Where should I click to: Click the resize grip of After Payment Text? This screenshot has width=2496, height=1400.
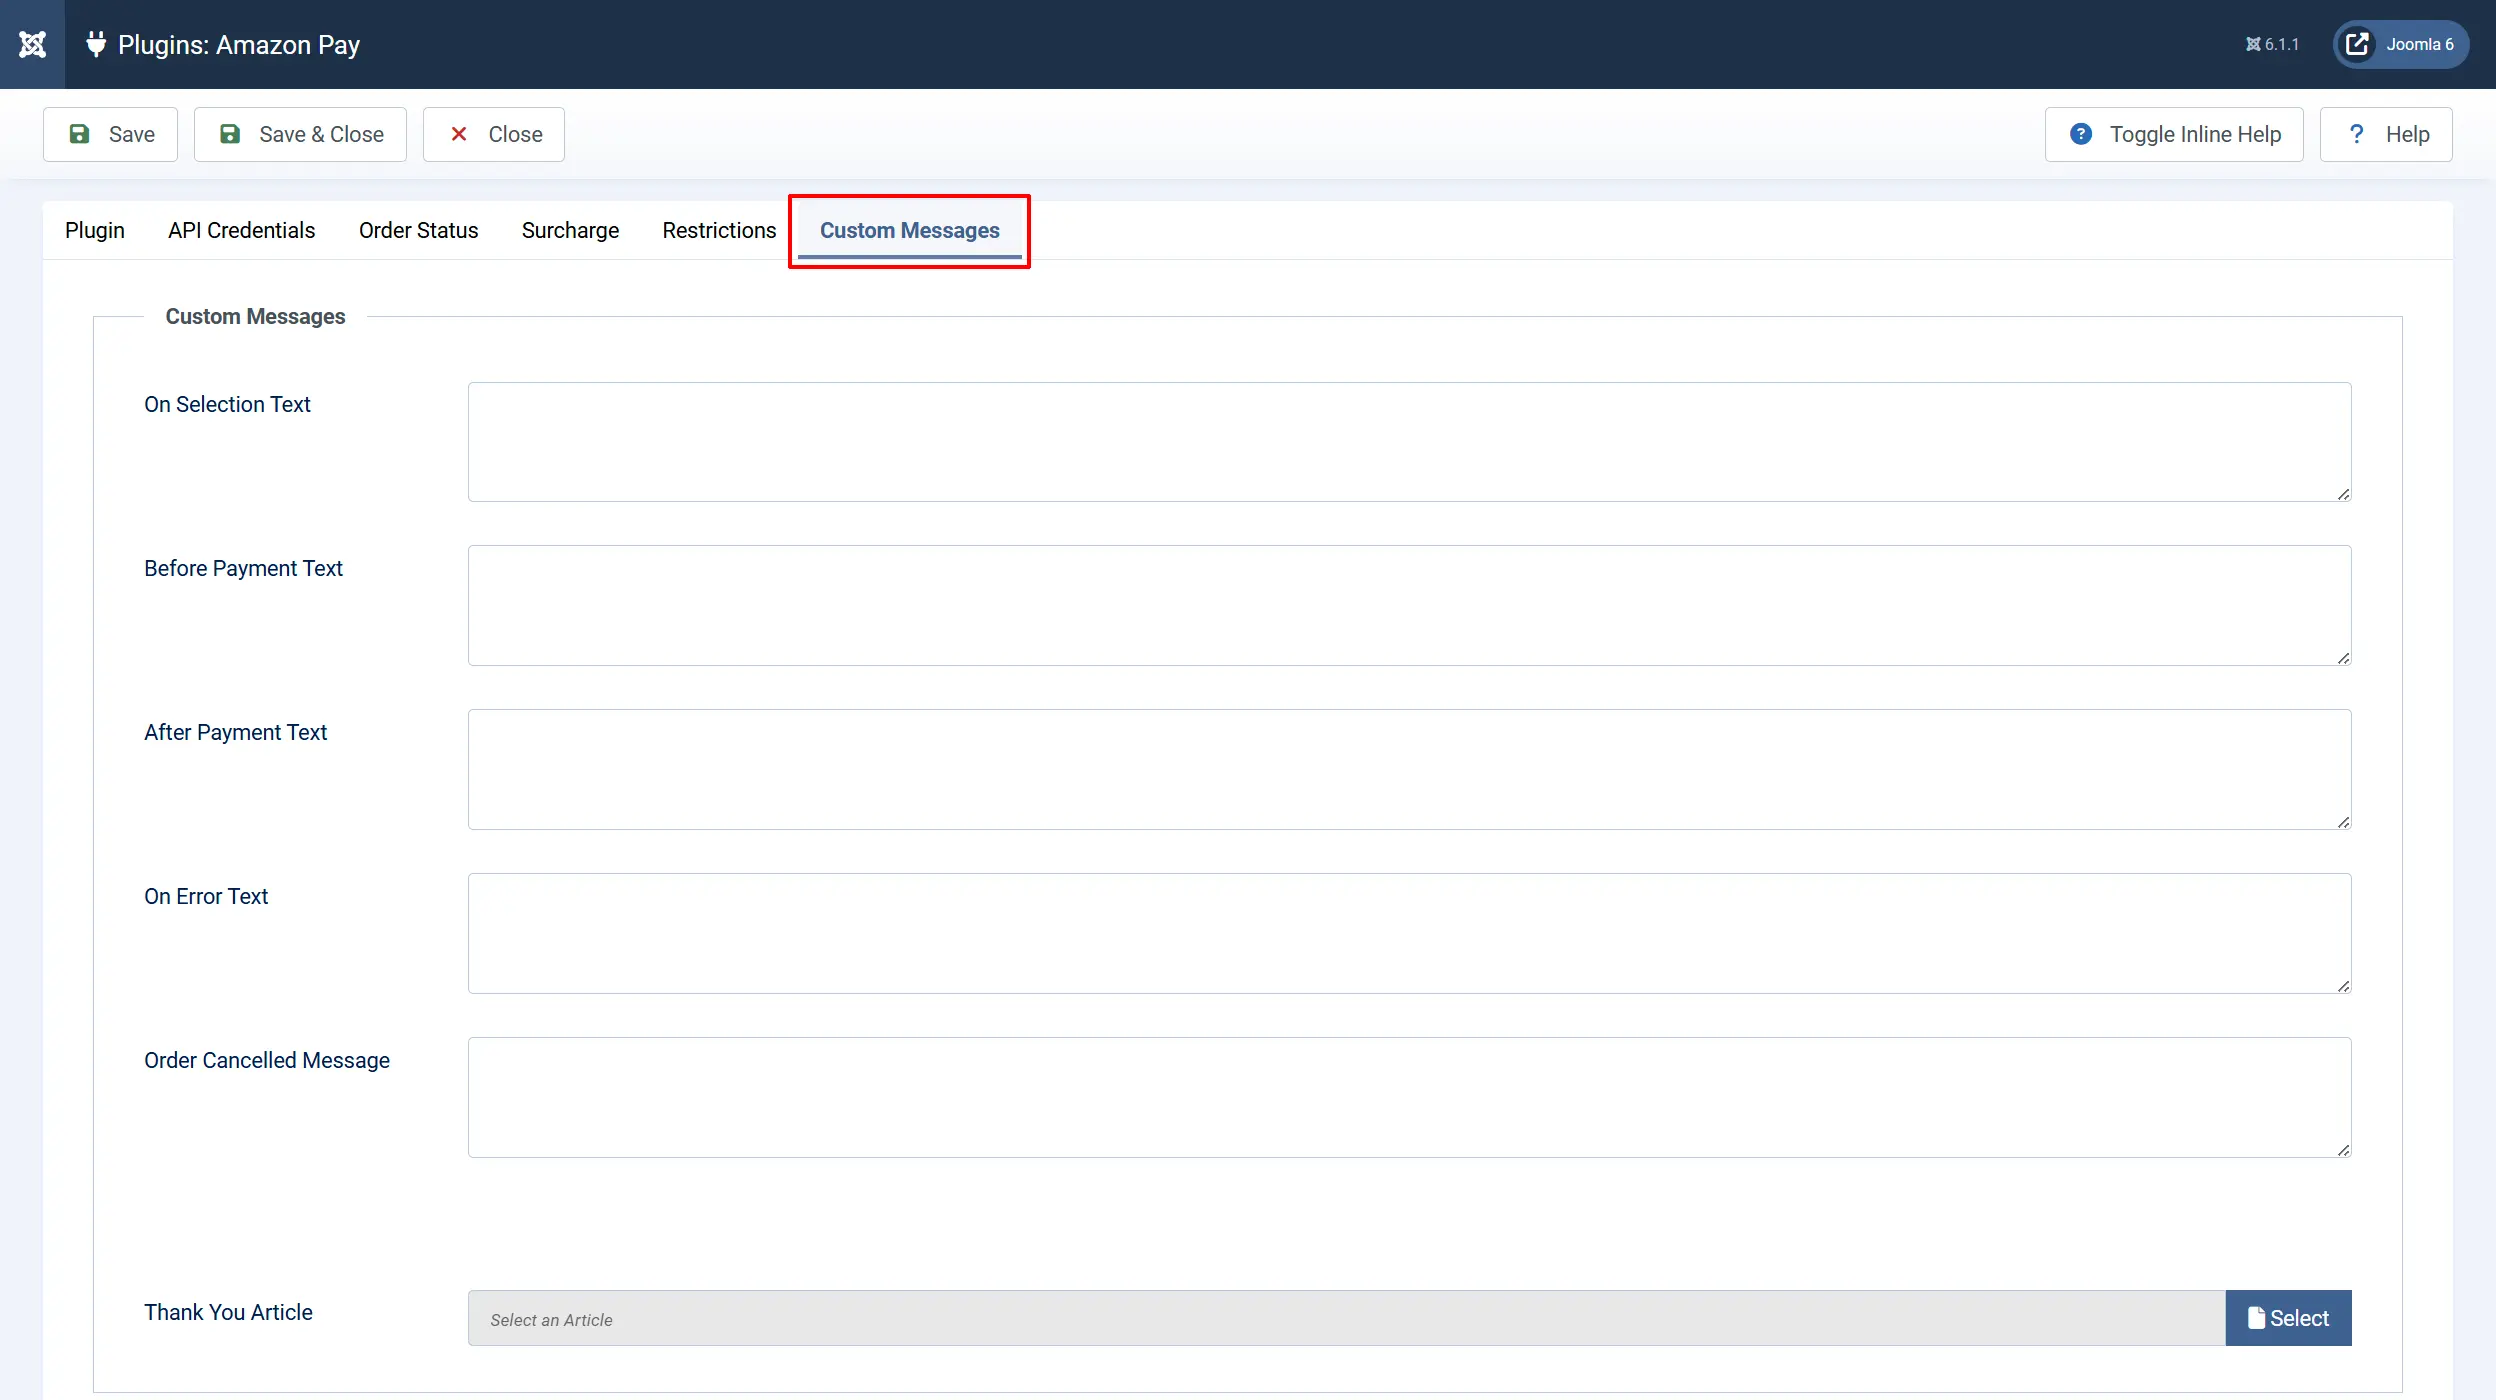(2343, 822)
